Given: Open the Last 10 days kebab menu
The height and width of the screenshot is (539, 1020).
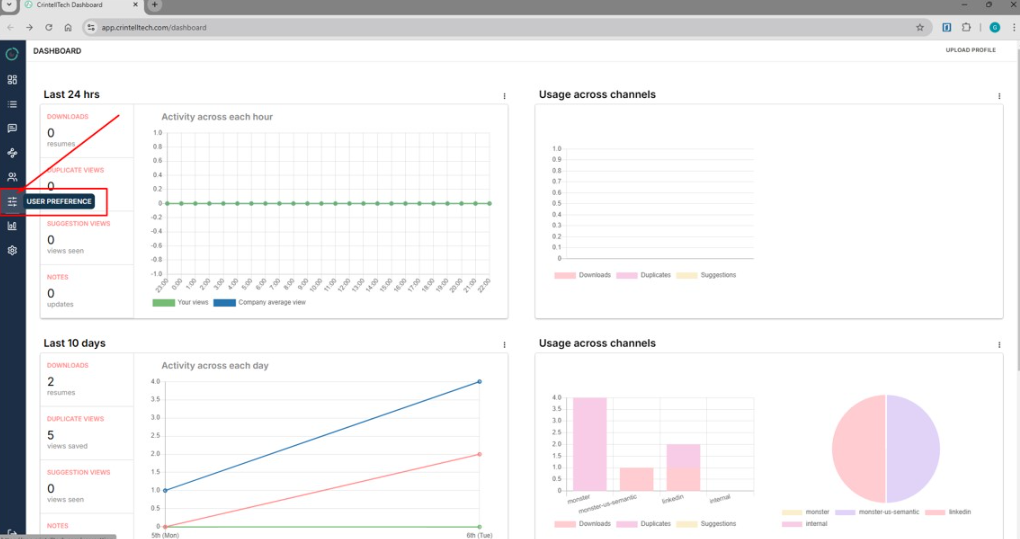Looking at the screenshot, I should (504, 345).
